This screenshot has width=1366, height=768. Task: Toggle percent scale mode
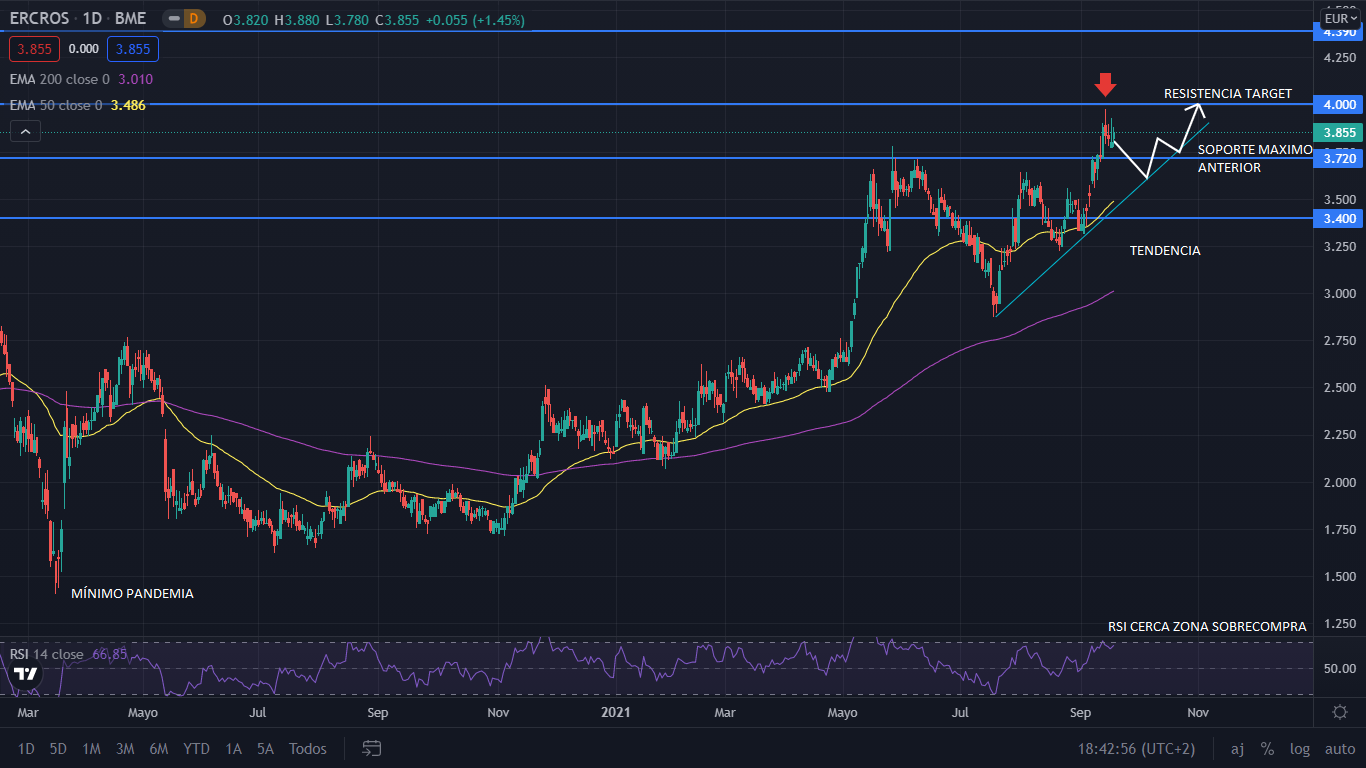[1267, 748]
